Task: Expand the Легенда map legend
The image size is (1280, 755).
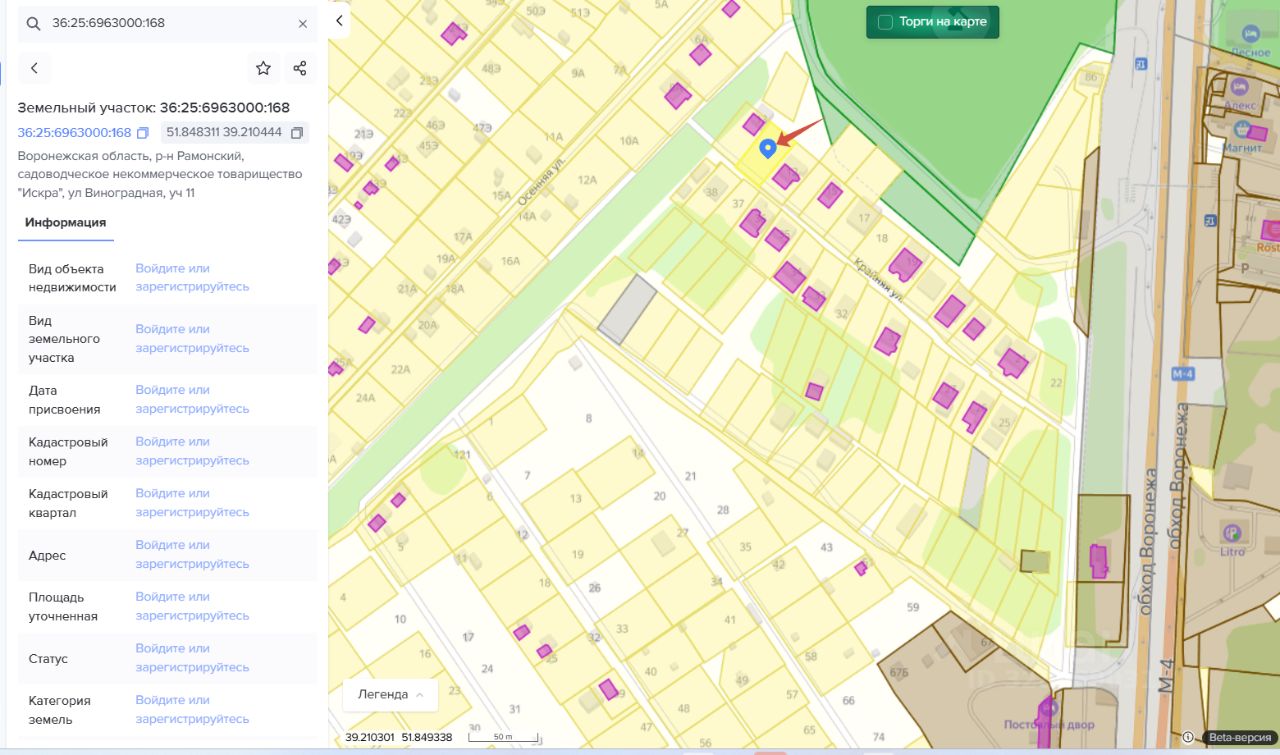Action: pyautogui.click(x=390, y=695)
